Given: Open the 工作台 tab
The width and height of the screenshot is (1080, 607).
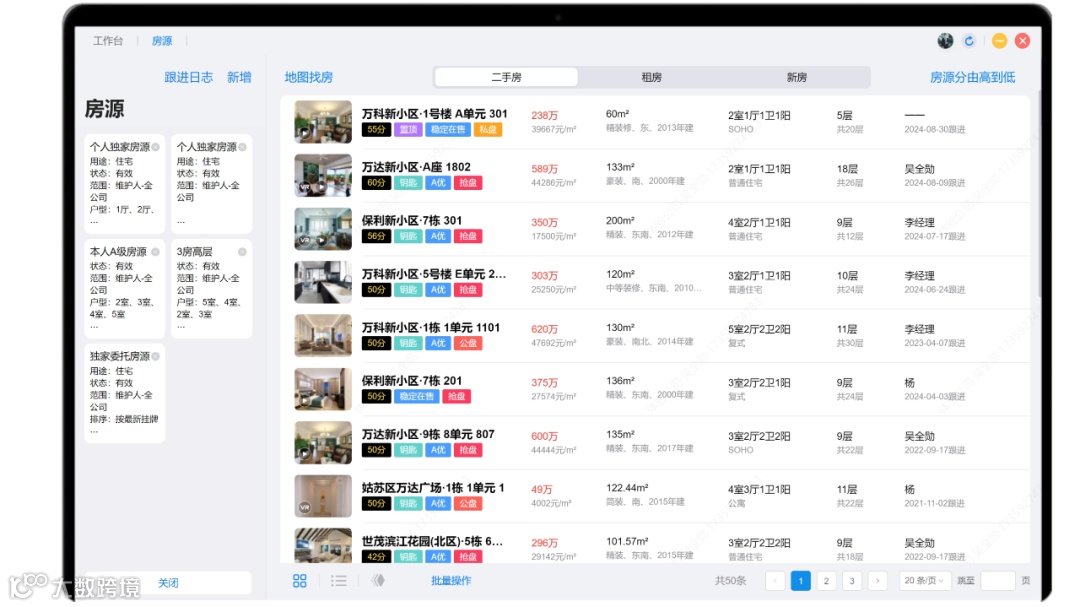Looking at the screenshot, I should pos(108,41).
